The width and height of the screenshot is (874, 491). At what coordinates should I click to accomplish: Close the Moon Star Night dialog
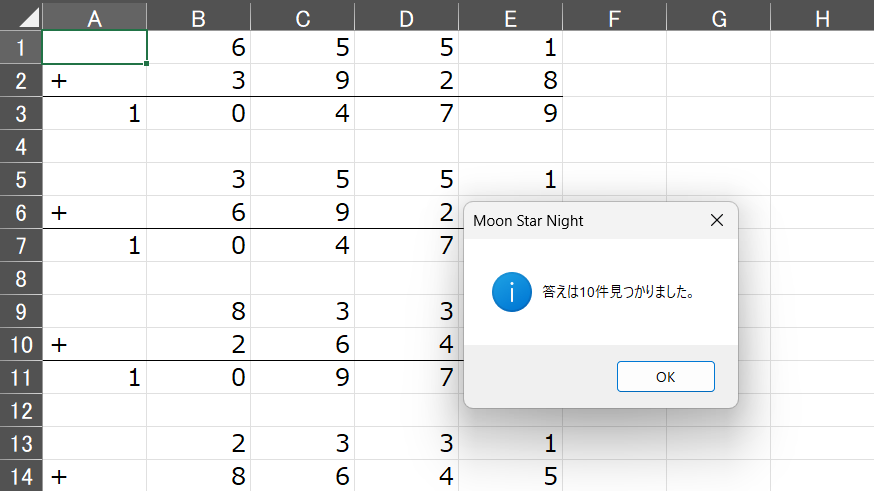tap(717, 221)
